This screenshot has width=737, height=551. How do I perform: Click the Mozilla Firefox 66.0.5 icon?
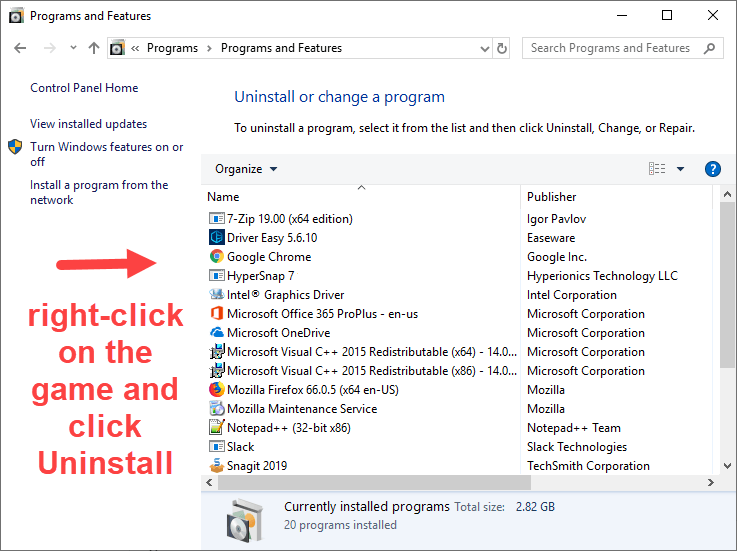point(216,390)
